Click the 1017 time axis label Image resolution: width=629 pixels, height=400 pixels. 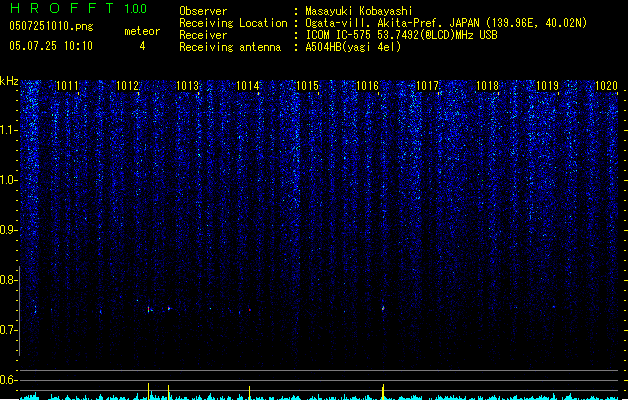coord(427,86)
